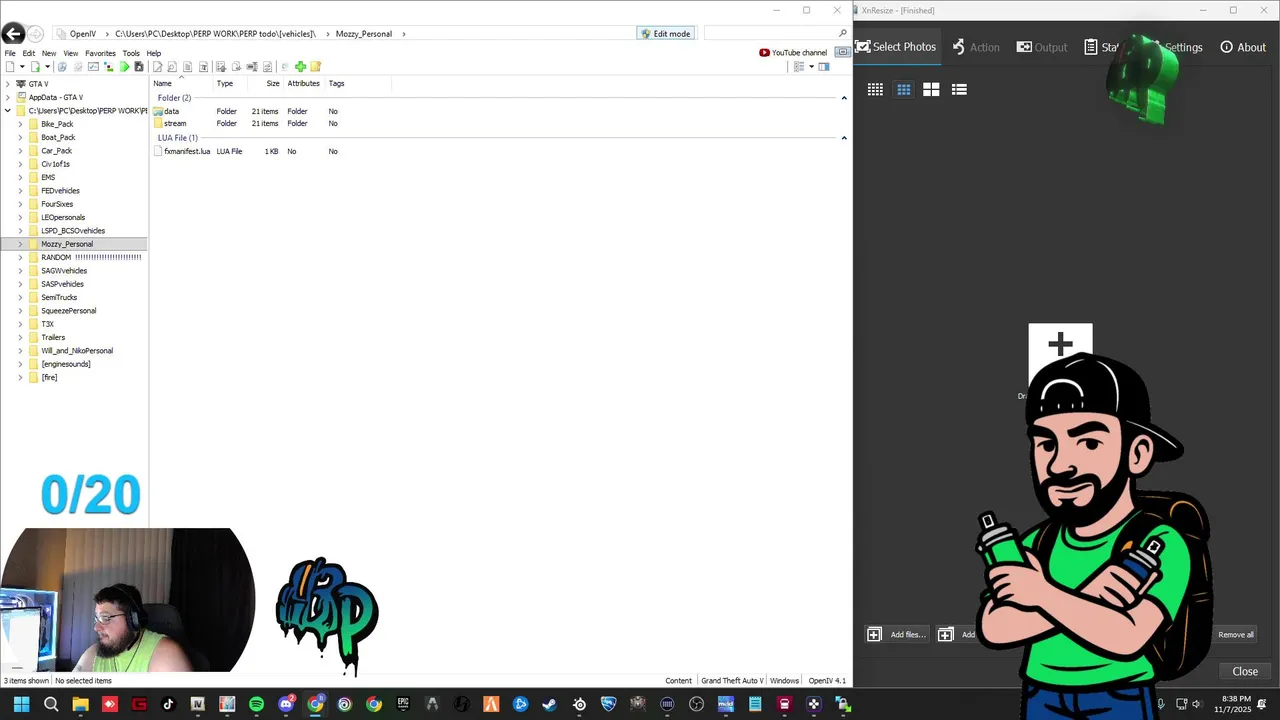Viewport: 1280px width, 720px height.
Task: Select list view in XnResize
Action: tap(959, 89)
